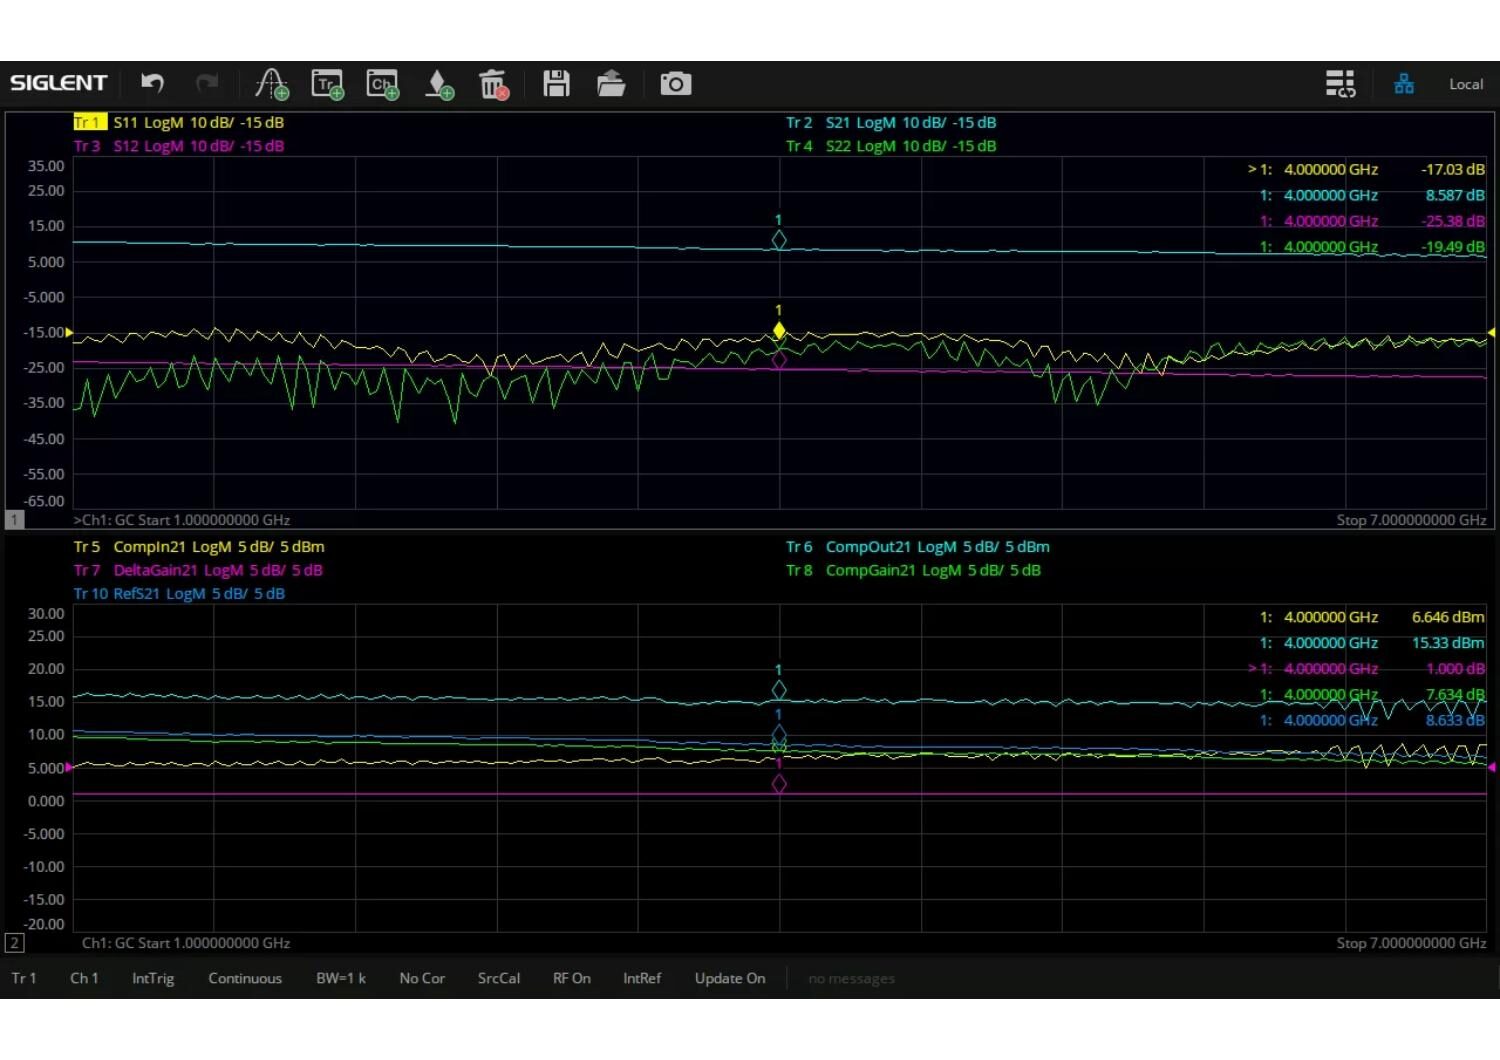Click marker readout -25.38 dB
The width and height of the screenshot is (1500, 1060).
coord(1452,221)
